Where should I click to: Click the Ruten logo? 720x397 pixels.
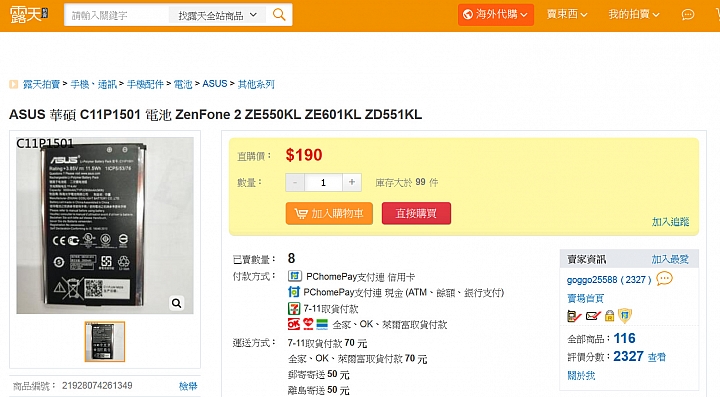click(x=28, y=14)
